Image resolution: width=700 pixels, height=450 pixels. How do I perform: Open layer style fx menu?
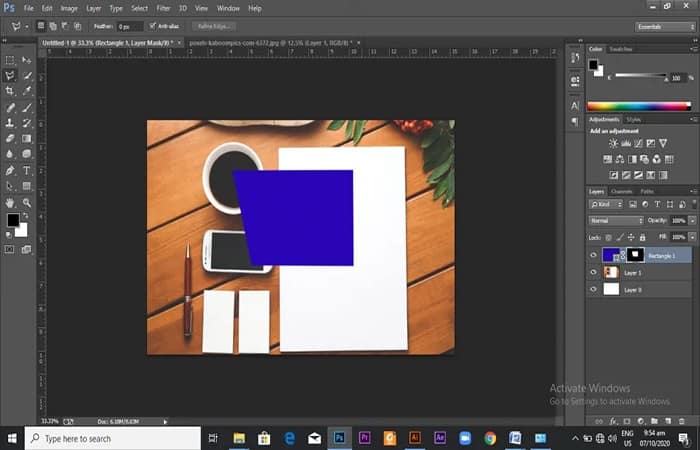tap(613, 421)
